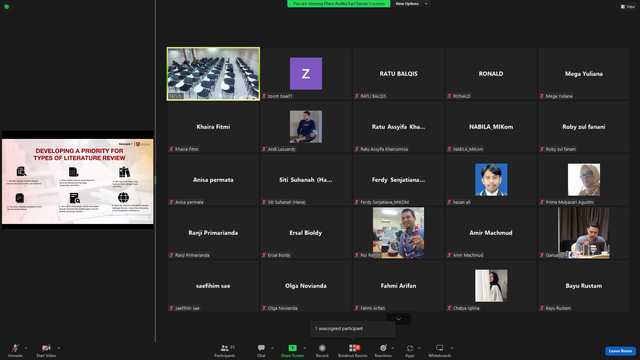Click the screen sharing notification banner
Screen dimensions: 640x360
click(339, 4)
